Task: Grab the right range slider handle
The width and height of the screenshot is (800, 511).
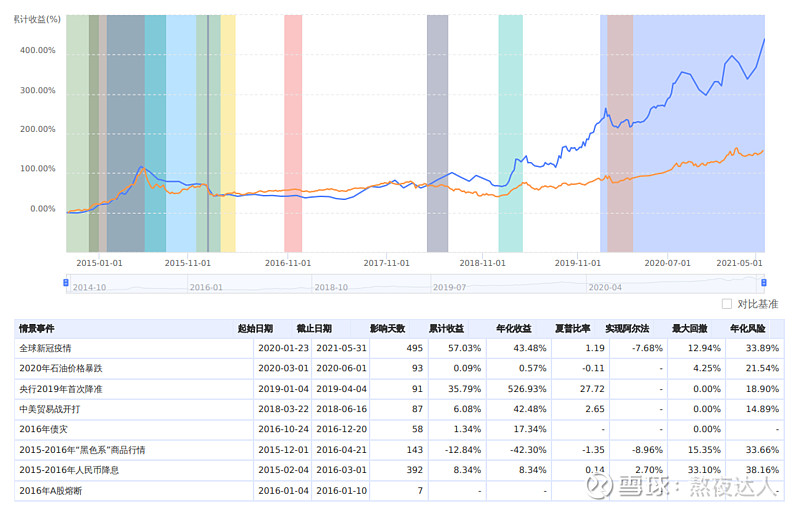Action: tap(763, 283)
